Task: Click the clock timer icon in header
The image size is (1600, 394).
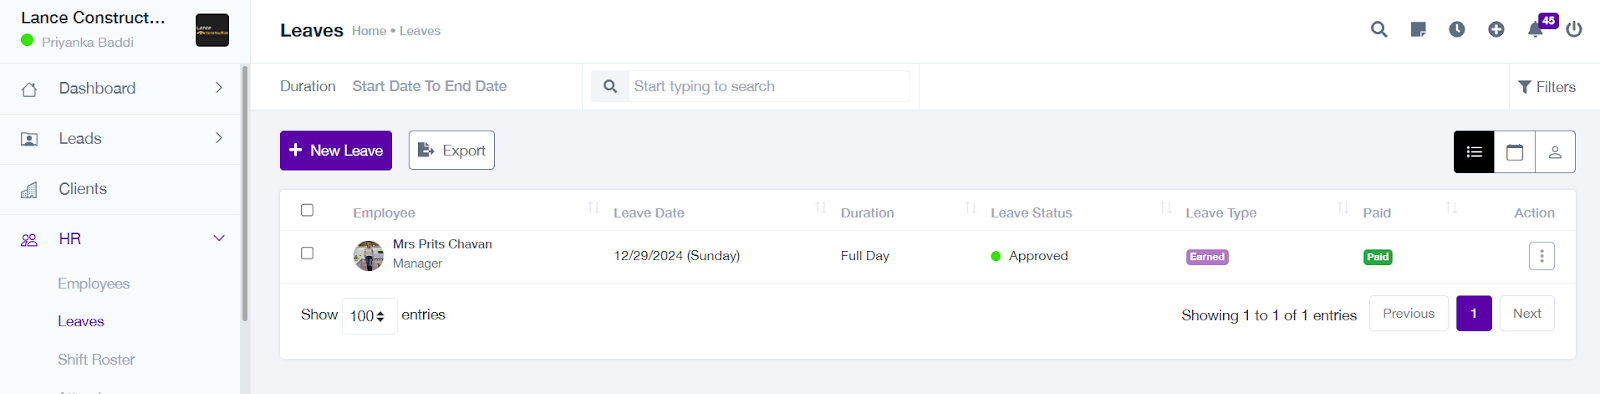Action: click(1457, 30)
